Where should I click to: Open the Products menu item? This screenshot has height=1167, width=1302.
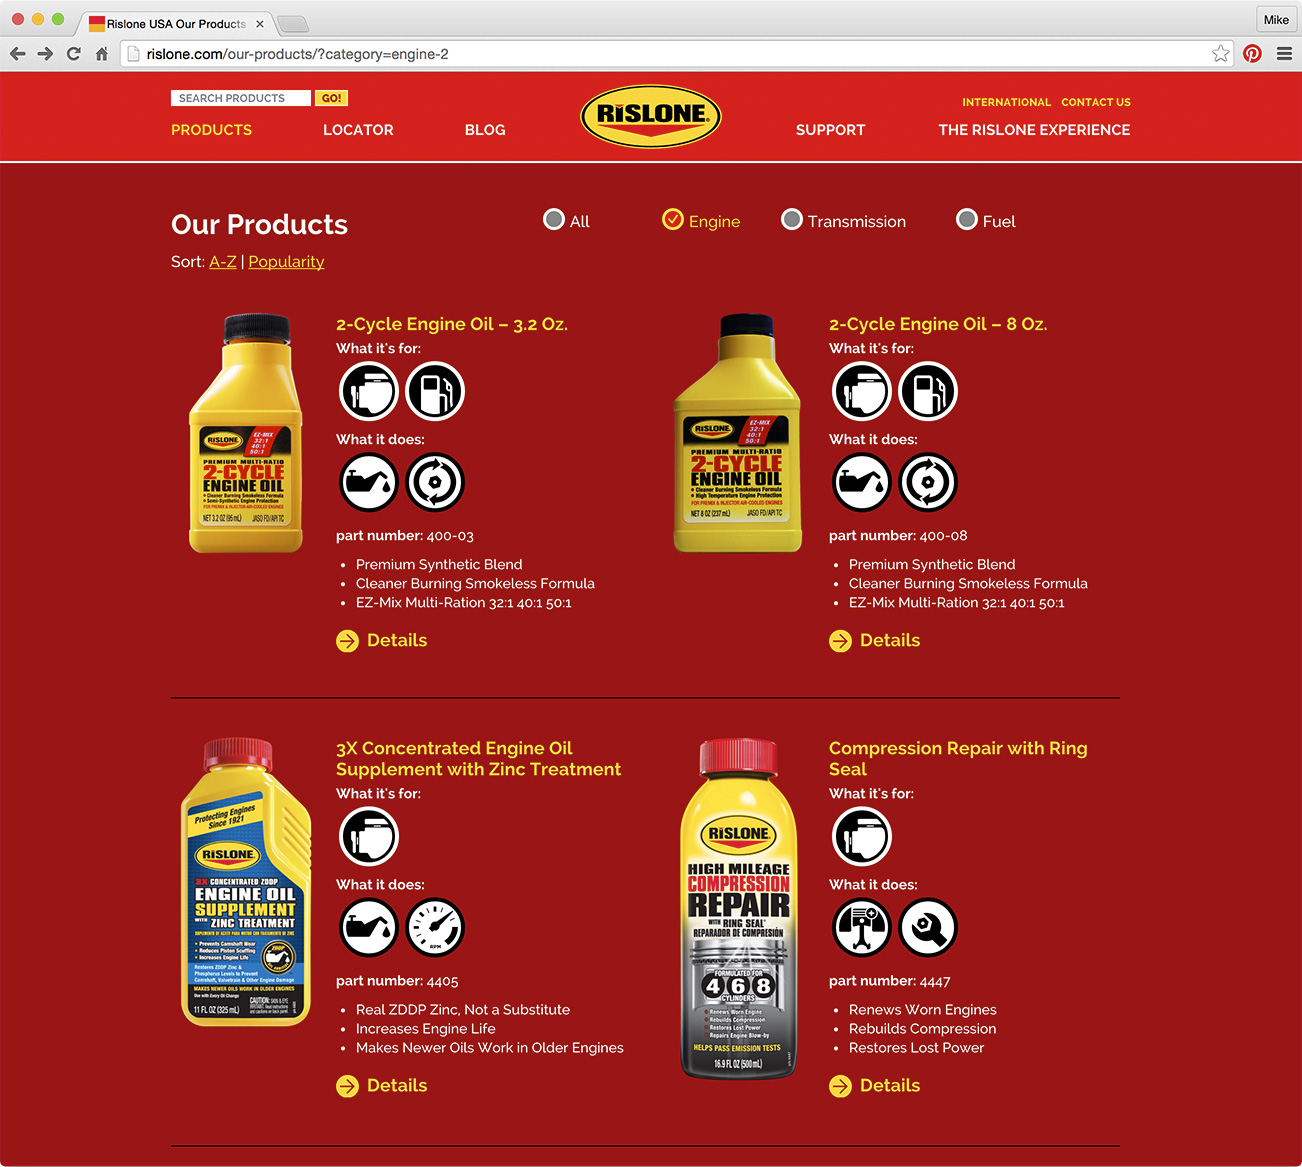click(211, 130)
